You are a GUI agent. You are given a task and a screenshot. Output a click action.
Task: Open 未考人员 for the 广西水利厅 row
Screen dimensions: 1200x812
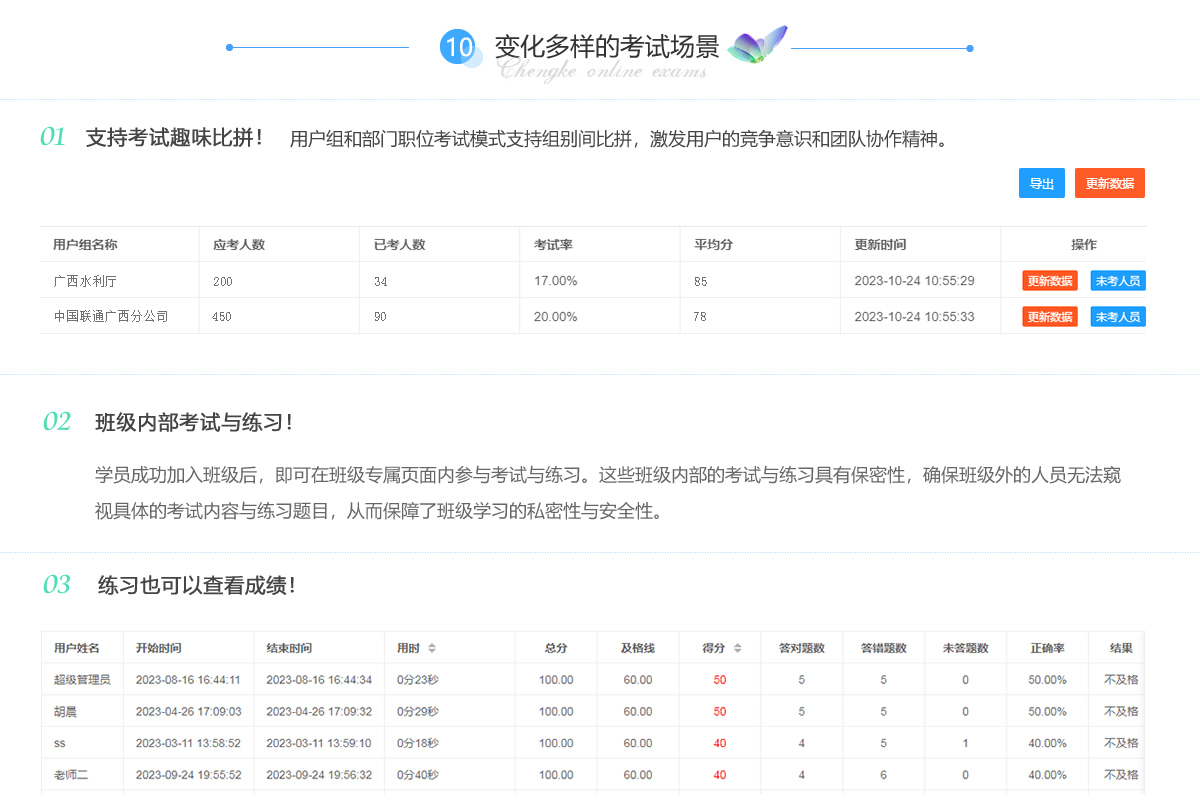coord(1117,281)
